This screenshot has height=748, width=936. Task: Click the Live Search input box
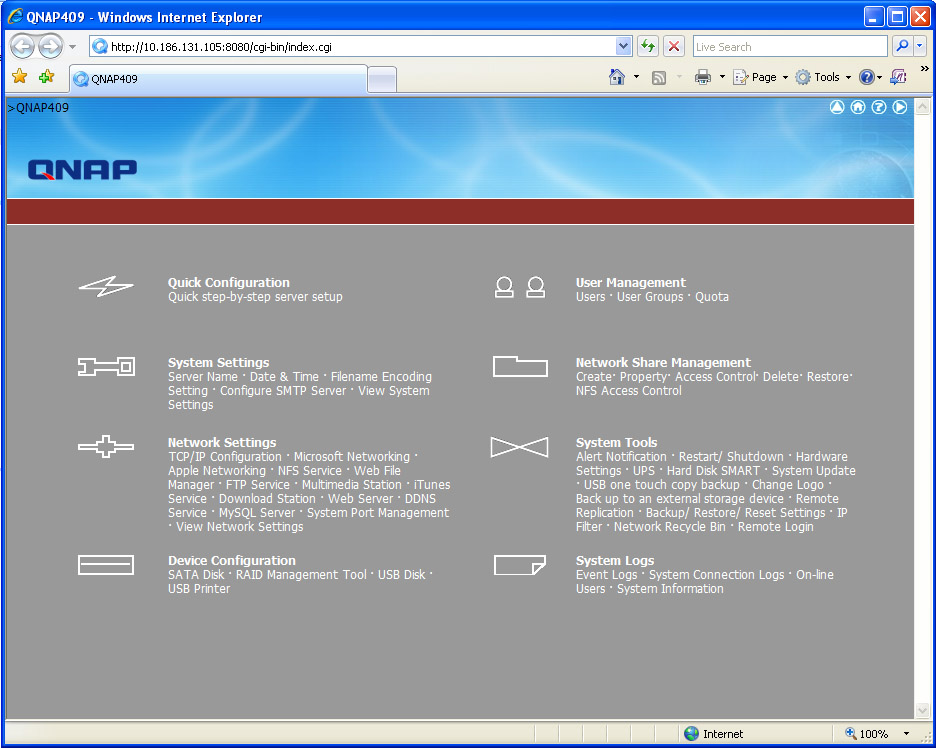pyautogui.click(x=790, y=47)
